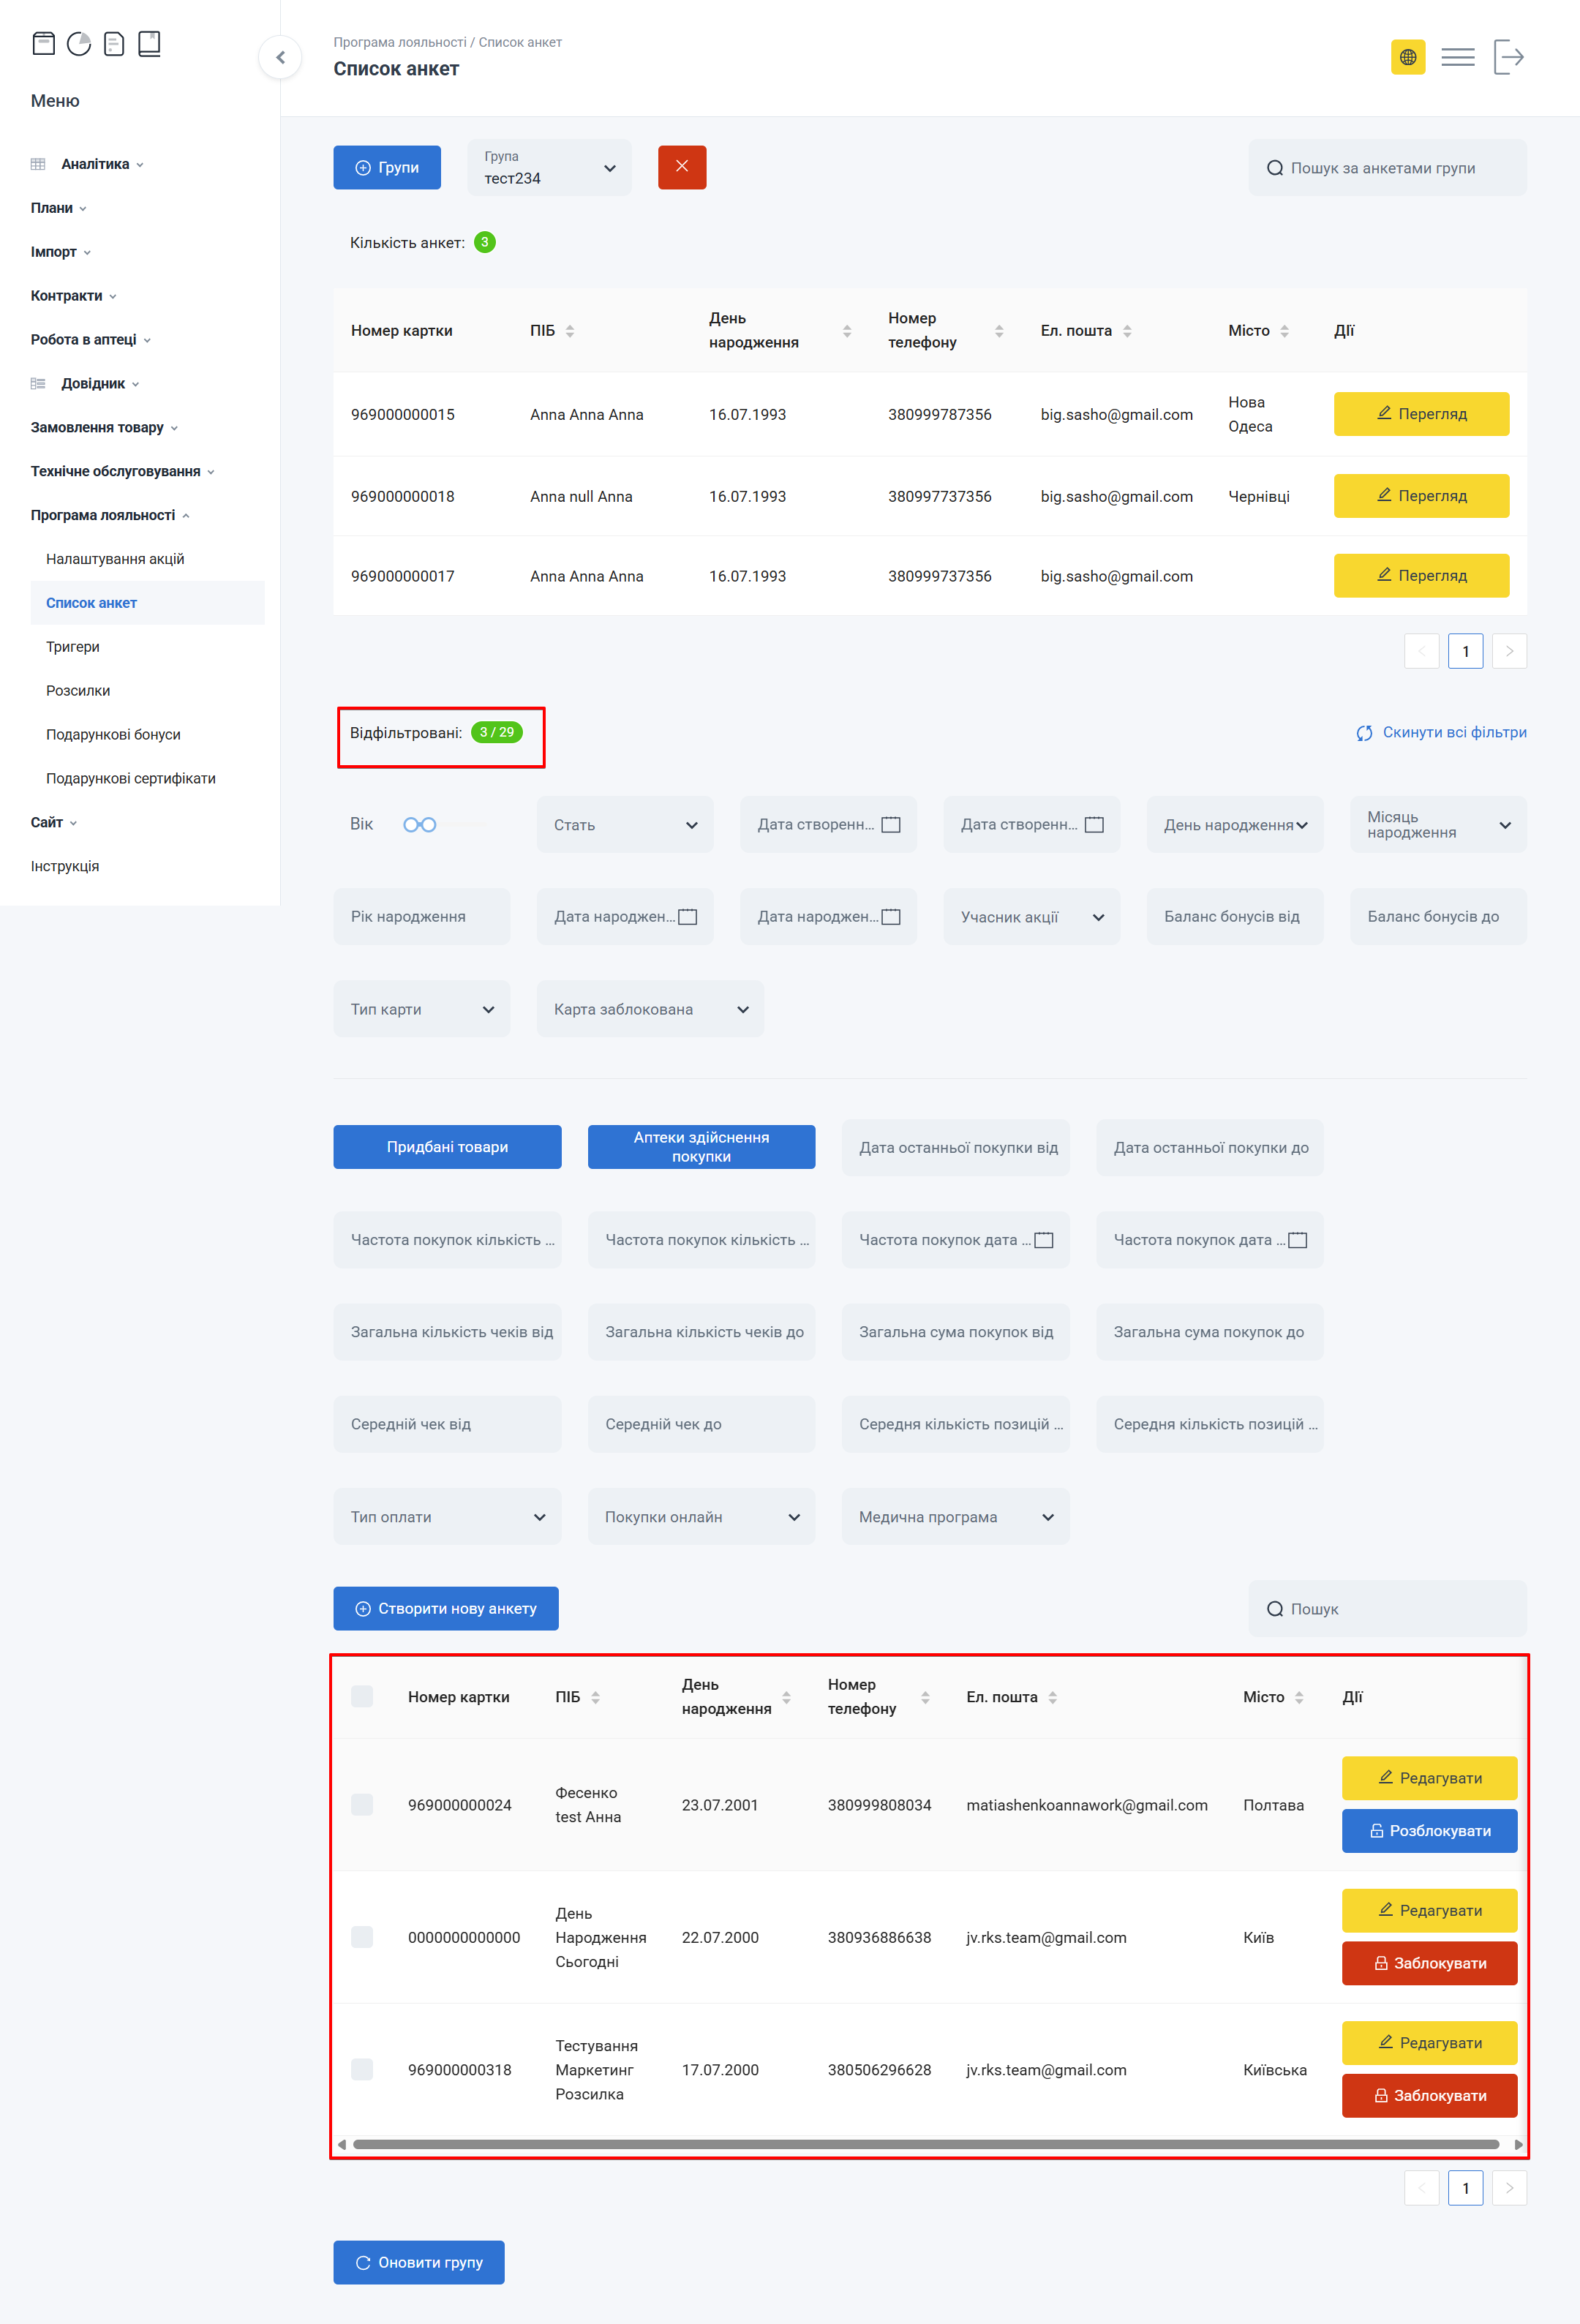Viewport: 1580px width, 2324px height.
Task: Click Придбані товари button
Action: pyautogui.click(x=447, y=1146)
